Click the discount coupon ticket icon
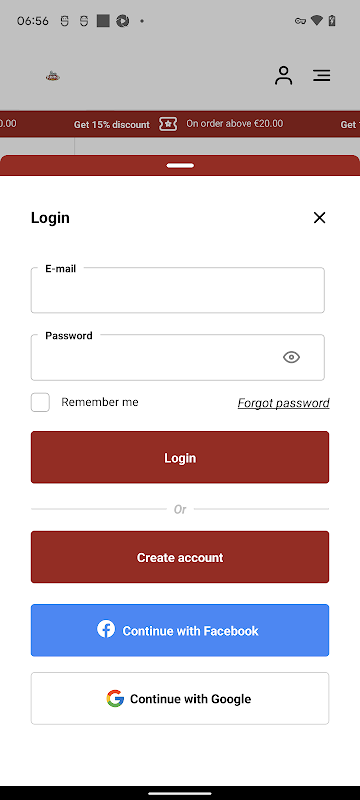Screen dimensions: 360x800 [168, 124]
